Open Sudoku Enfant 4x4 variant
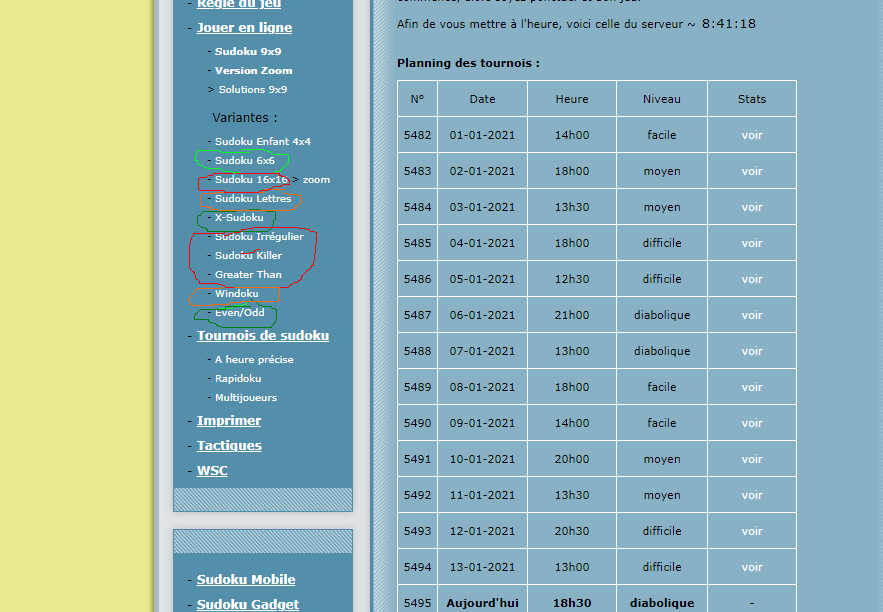883x612 pixels. pos(262,141)
